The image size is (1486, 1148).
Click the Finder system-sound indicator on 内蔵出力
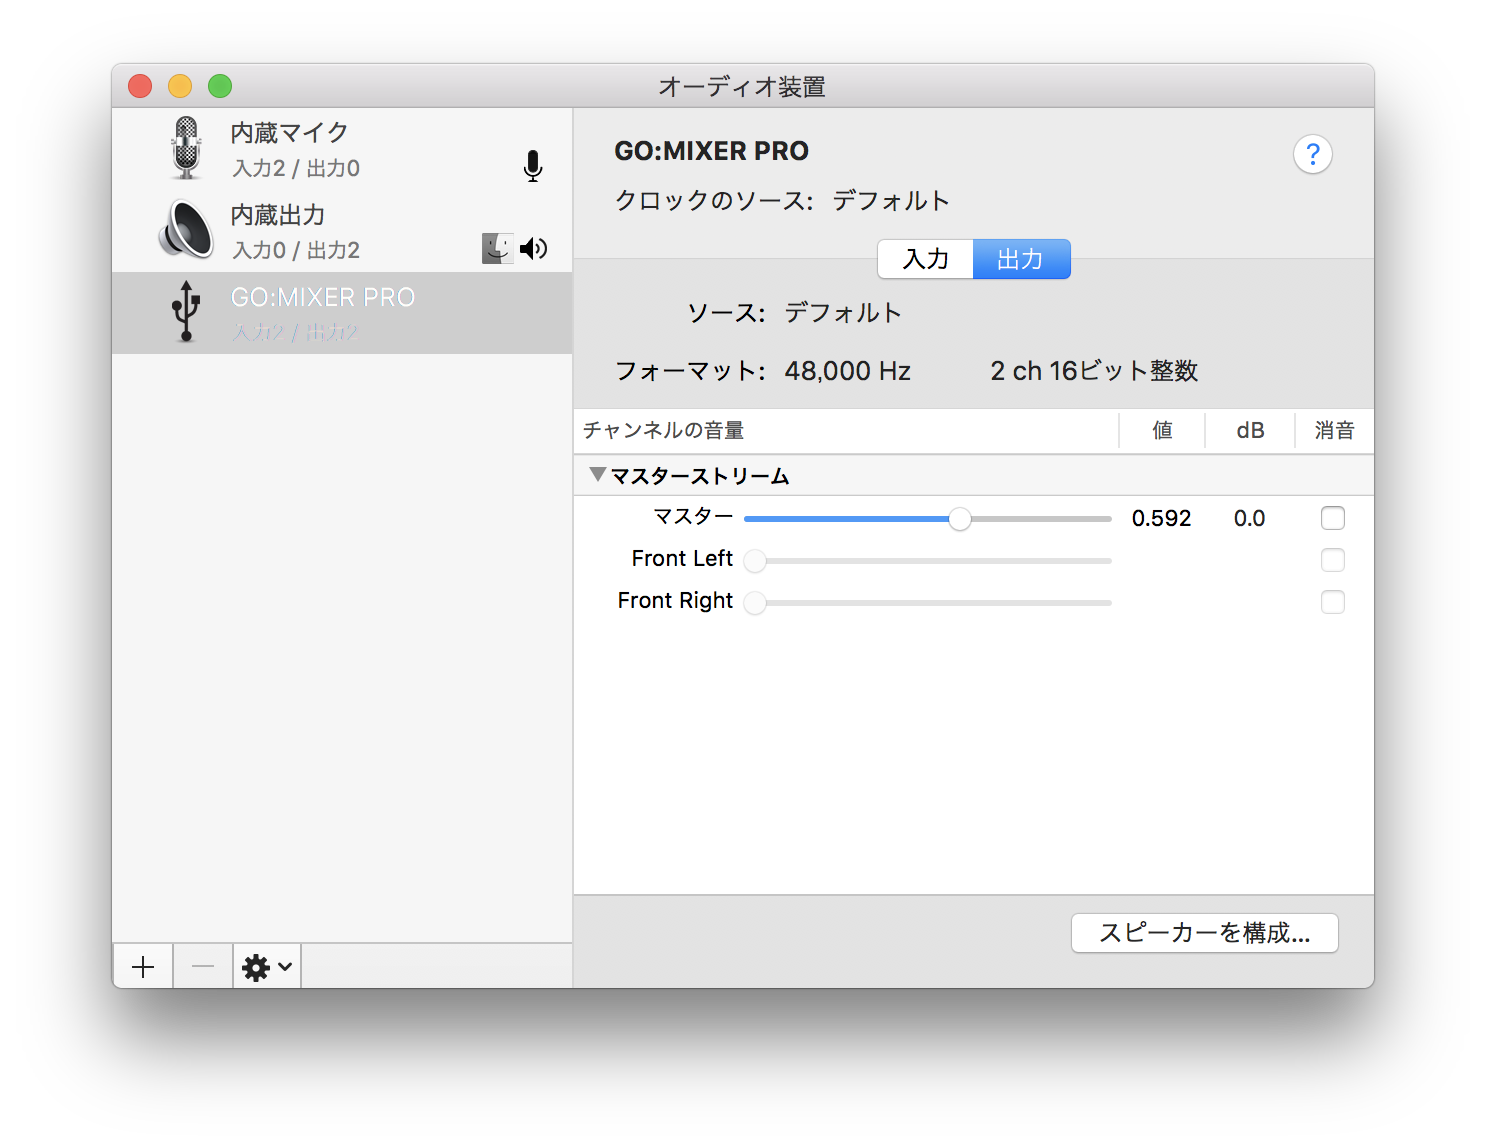(x=497, y=248)
